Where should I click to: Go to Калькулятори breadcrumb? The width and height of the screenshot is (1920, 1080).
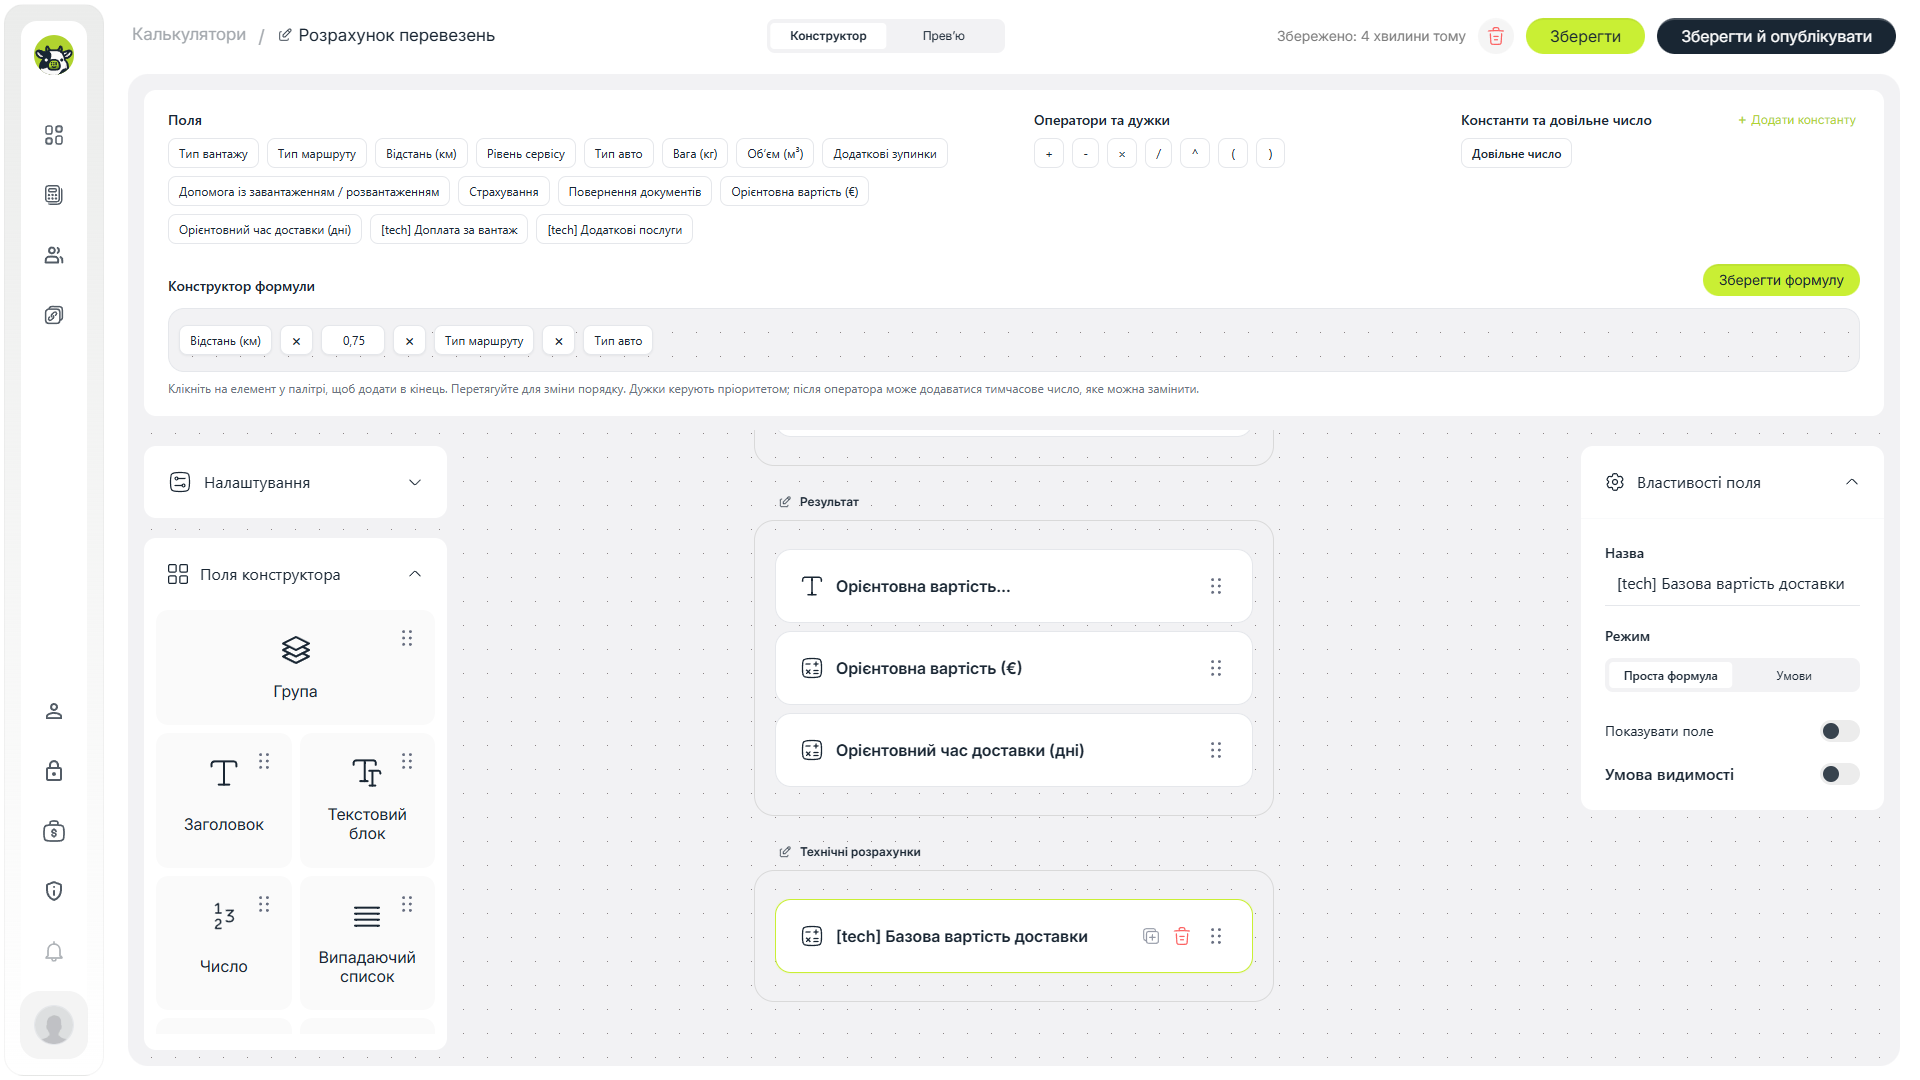pos(189,34)
